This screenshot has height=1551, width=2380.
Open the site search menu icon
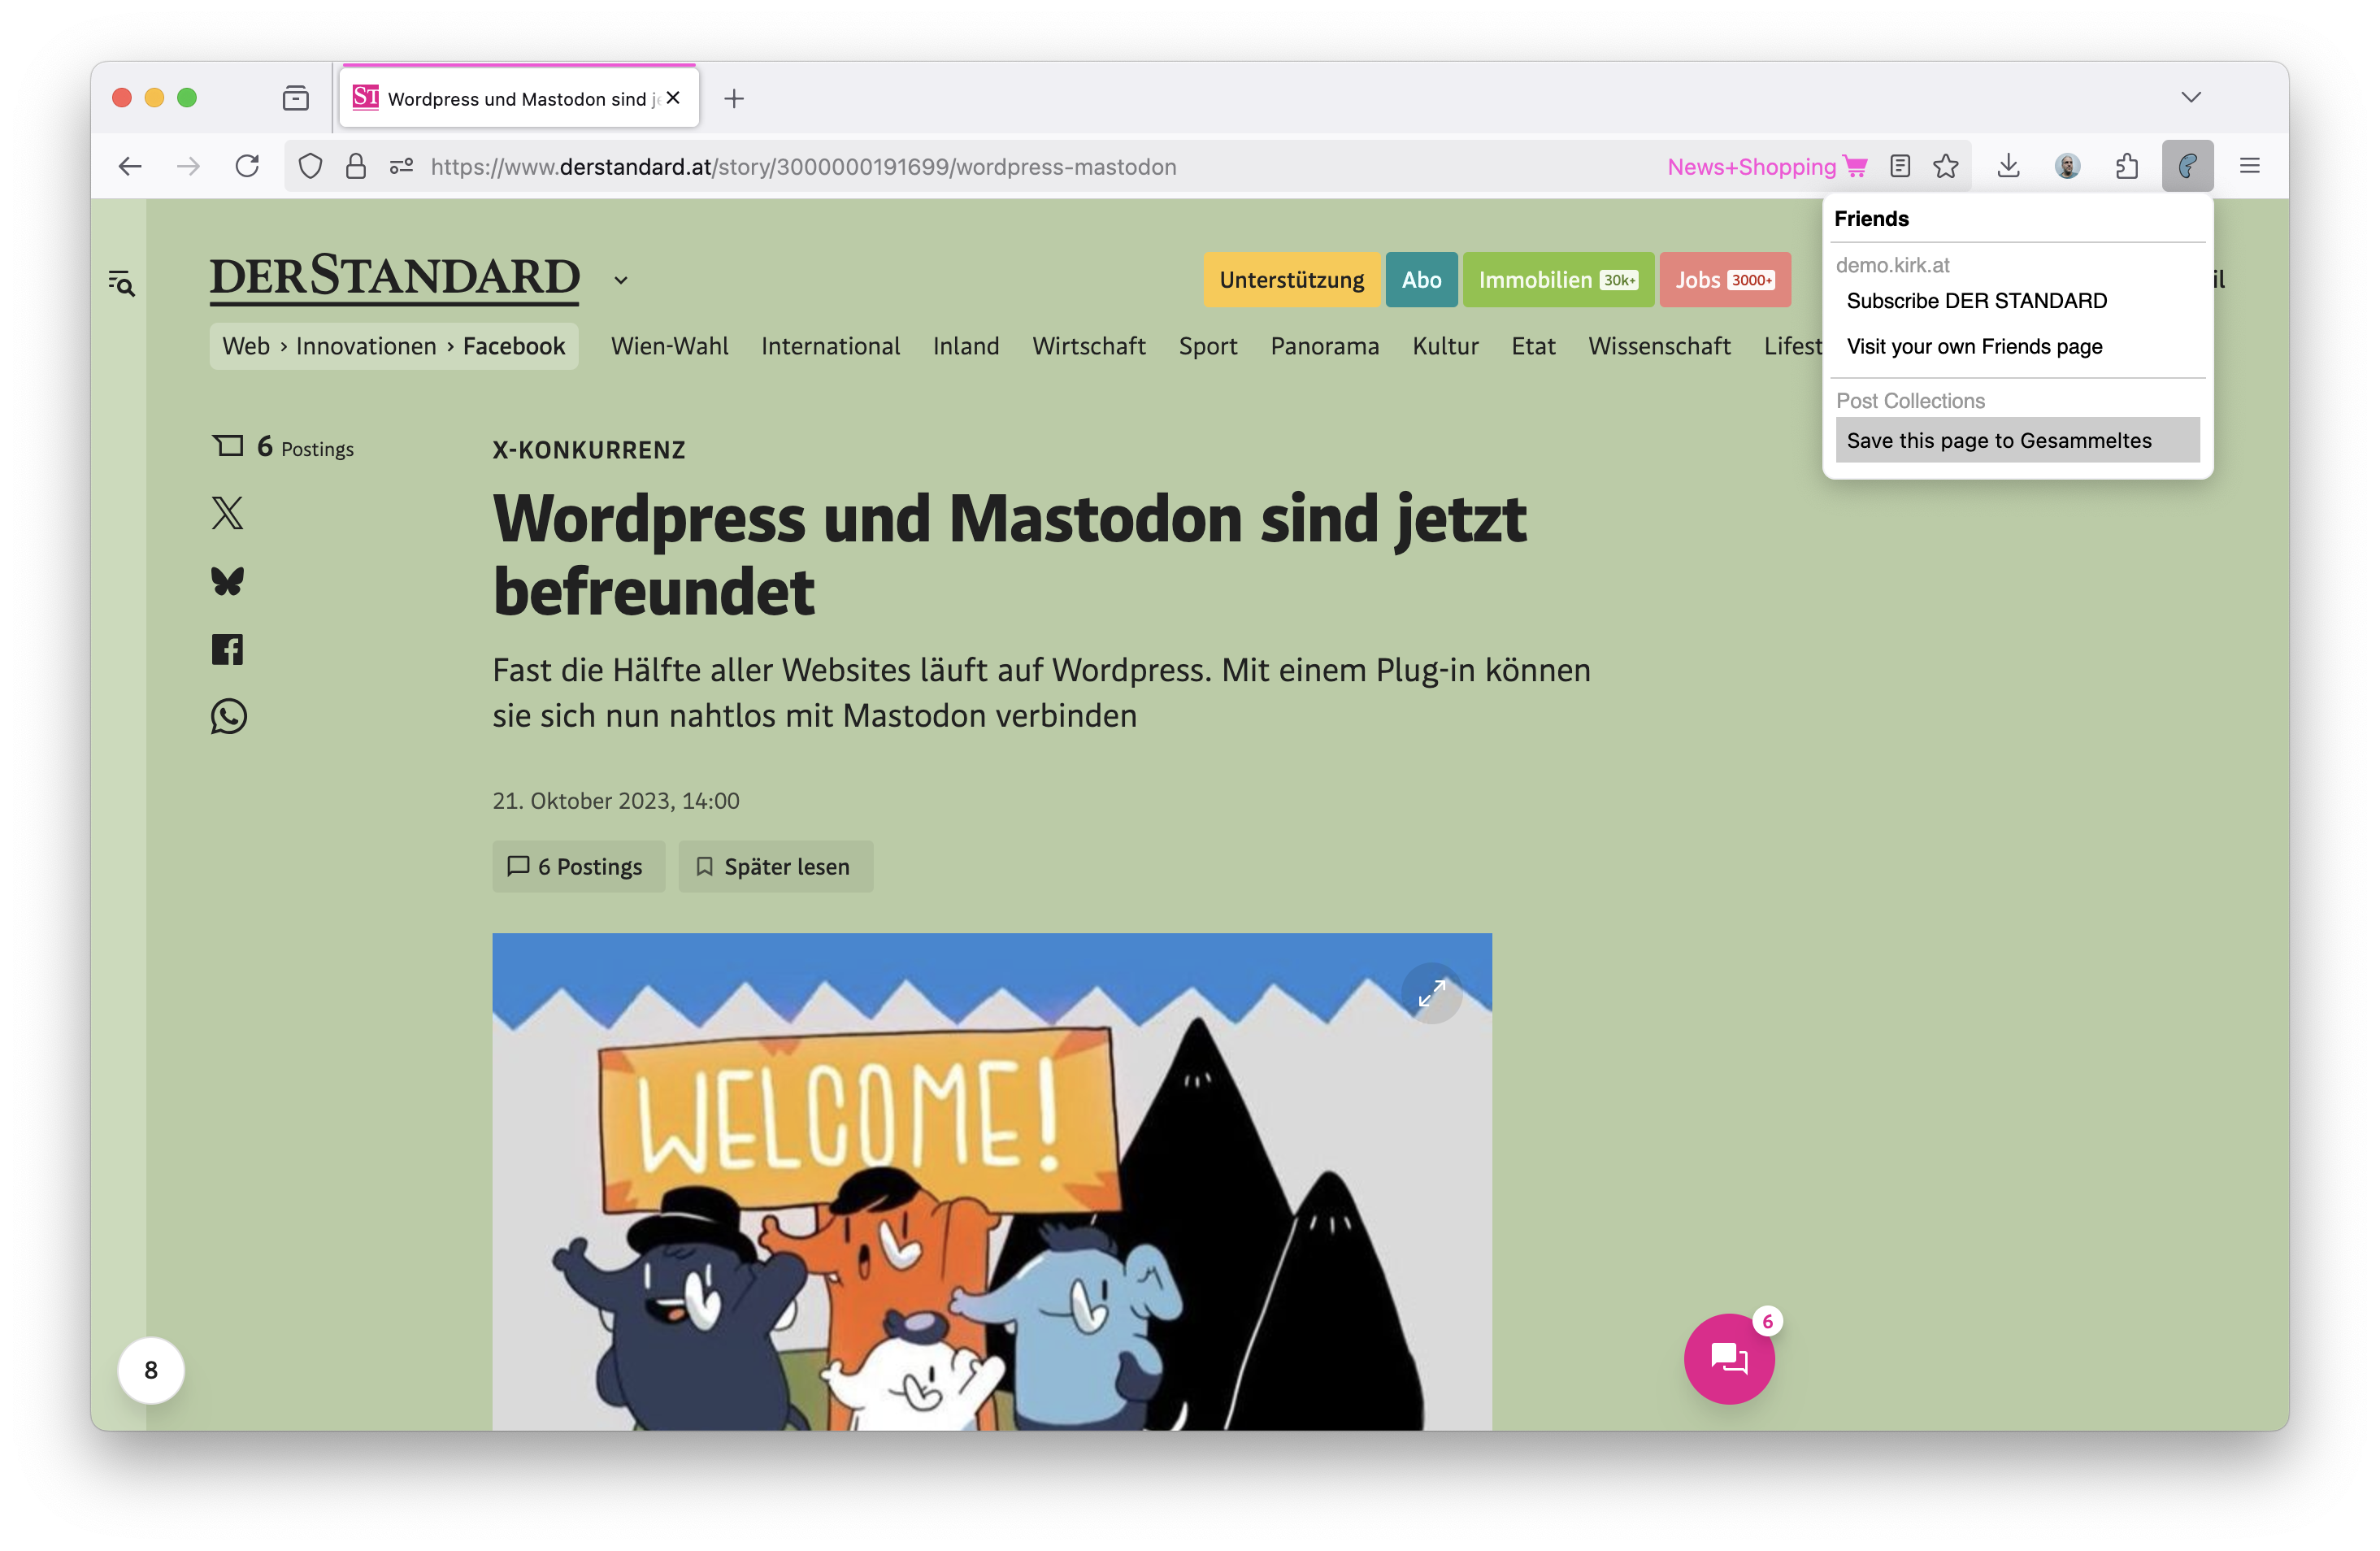(122, 283)
